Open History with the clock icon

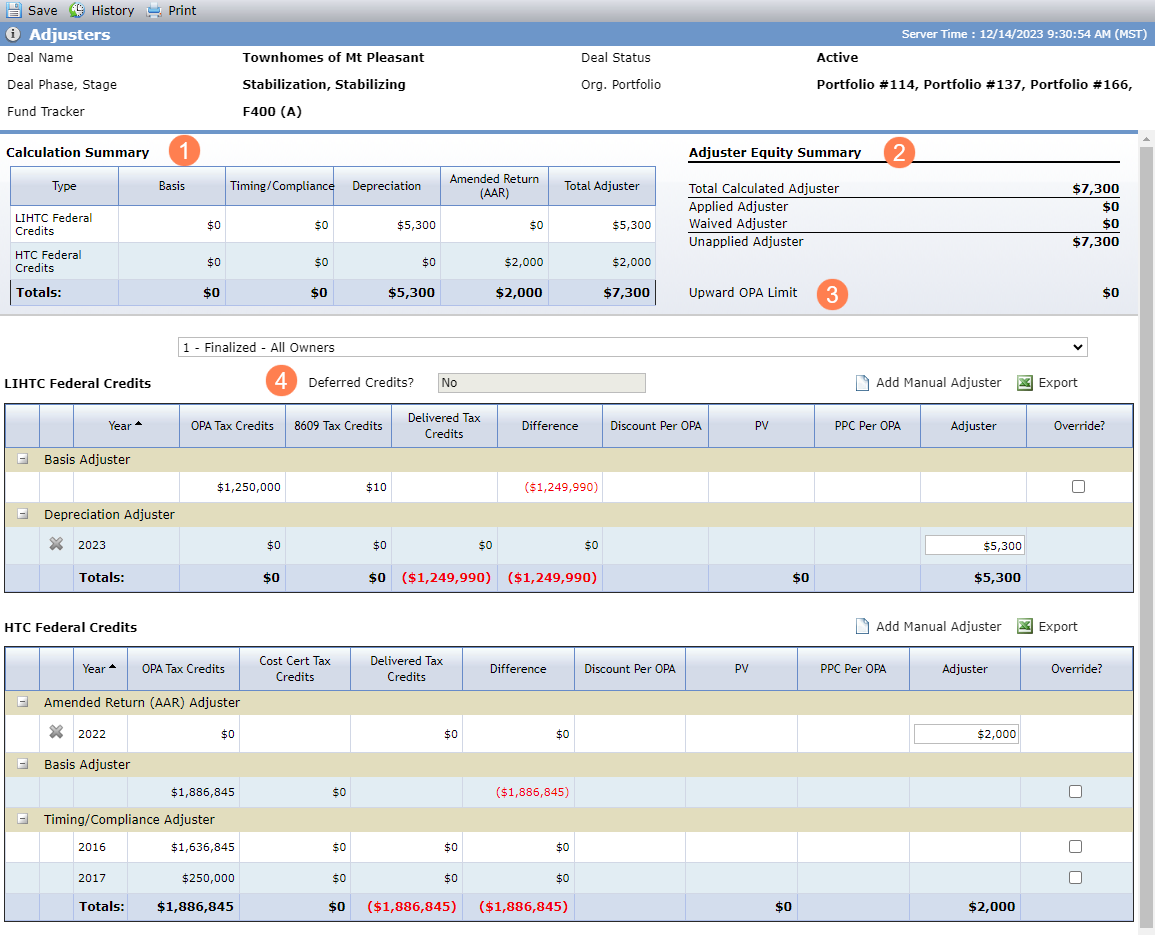point(77,10)
